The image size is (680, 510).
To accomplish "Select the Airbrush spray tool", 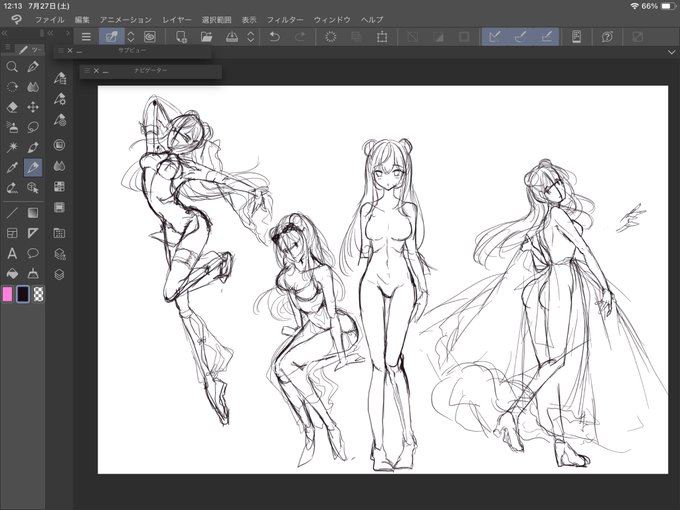I will (x=12, y=127).
